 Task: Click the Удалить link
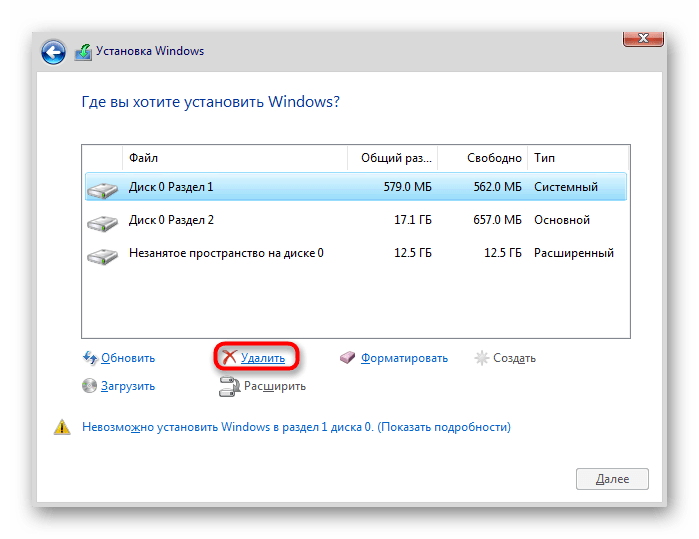263,358
